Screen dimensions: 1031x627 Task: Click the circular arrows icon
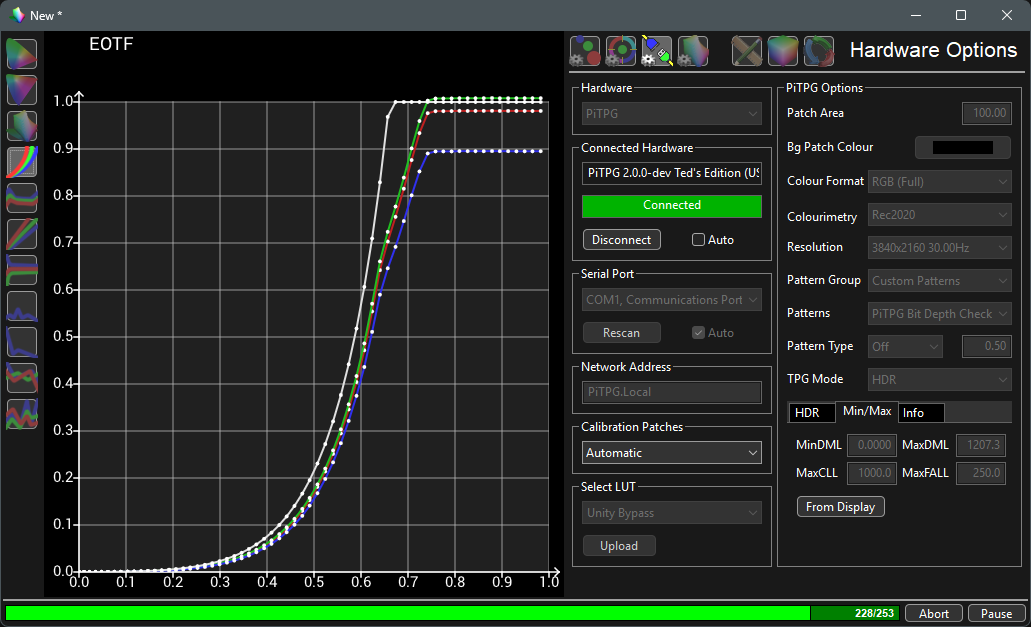(x=819, y=51)
